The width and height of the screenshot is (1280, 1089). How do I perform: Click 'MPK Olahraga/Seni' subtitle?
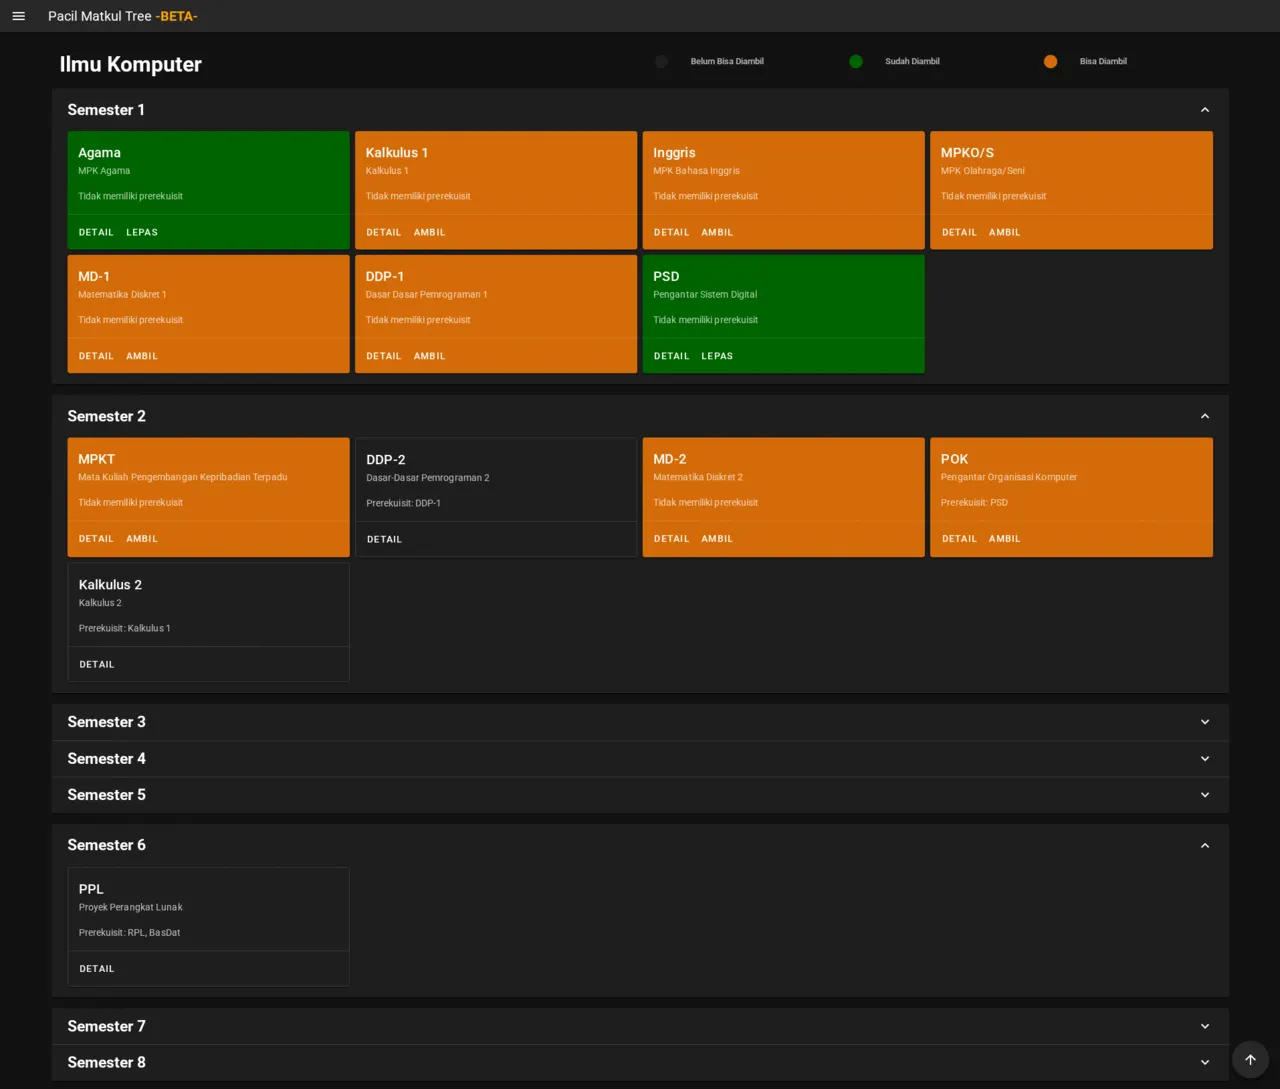point(983,171)
